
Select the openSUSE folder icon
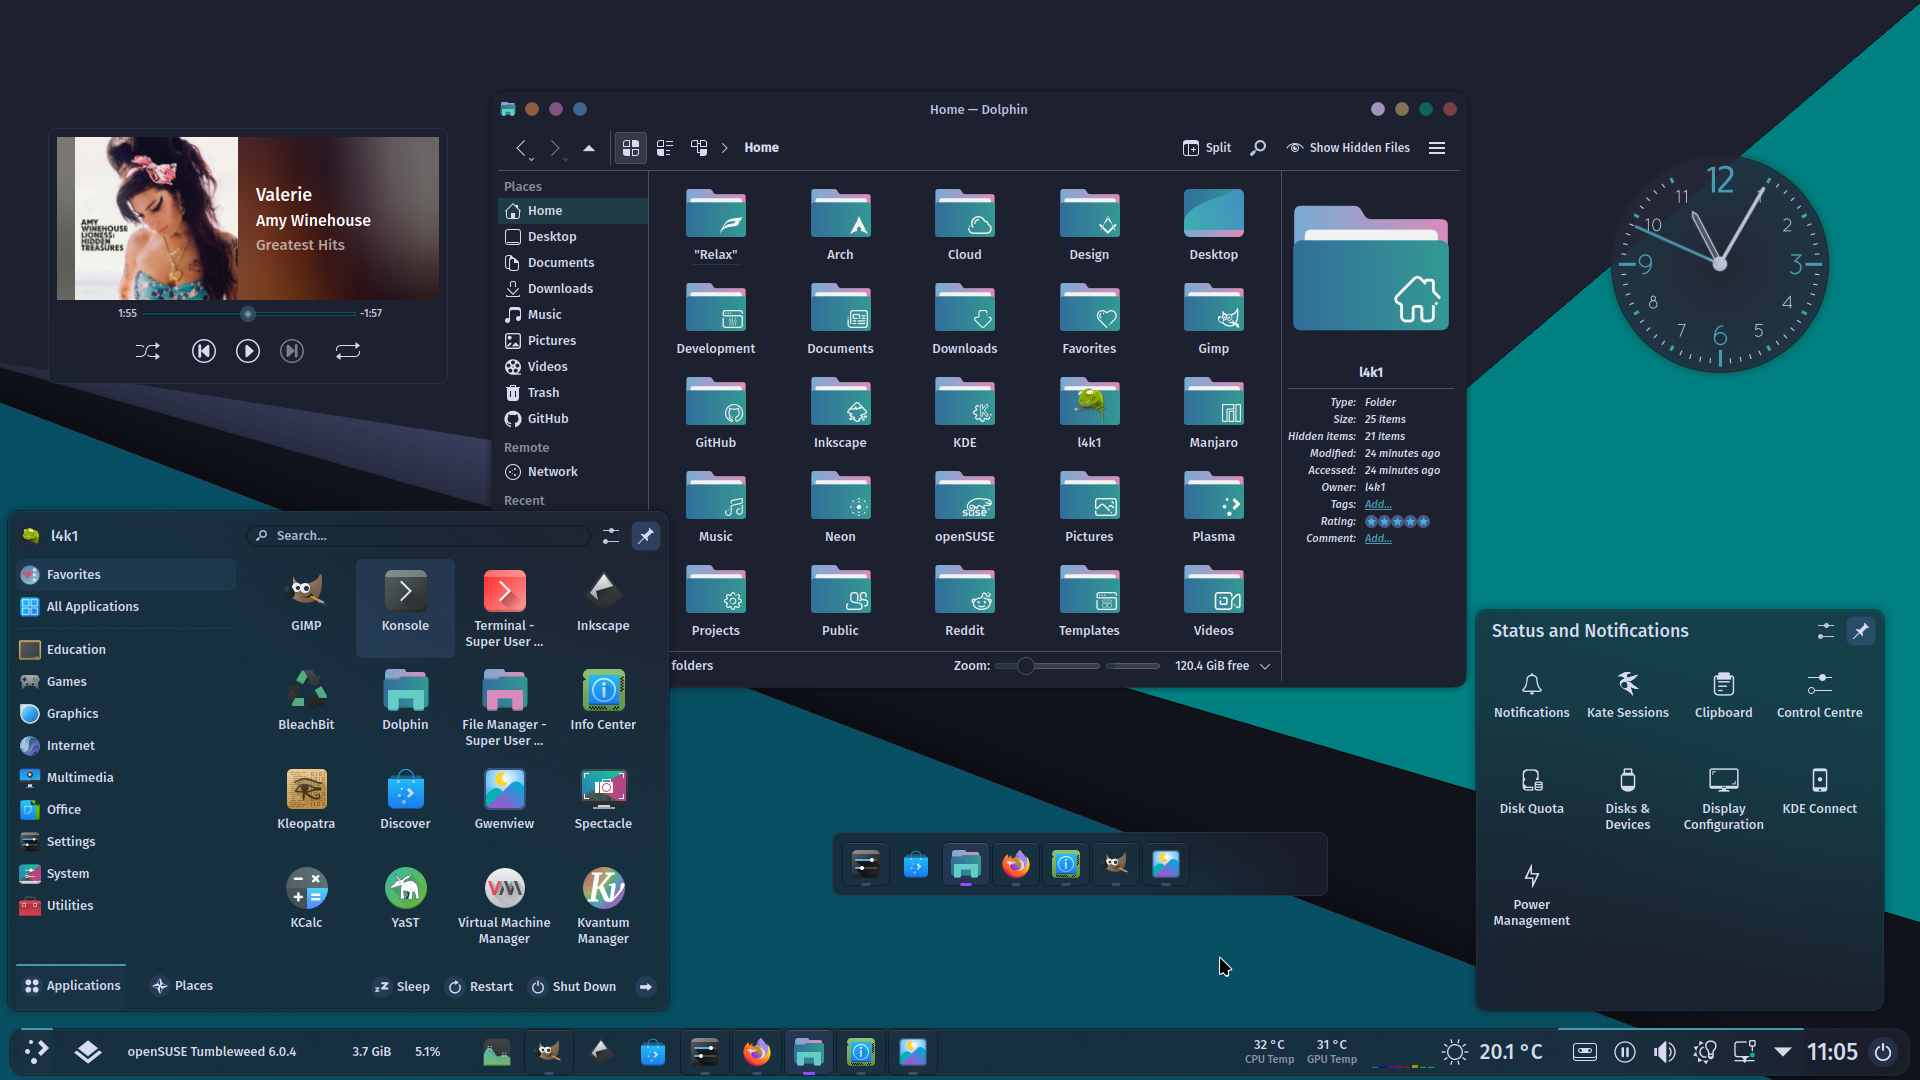tap(965, 495)
